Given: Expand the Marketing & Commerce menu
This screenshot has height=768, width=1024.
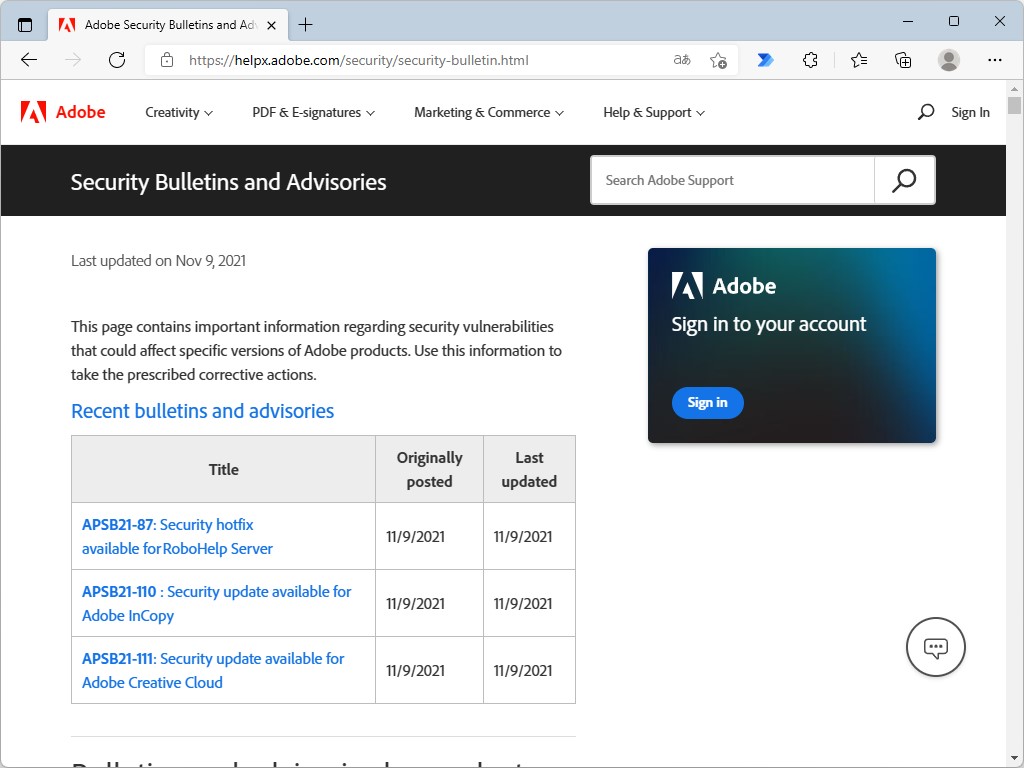Looking at the screenshot, I should [489, 113].
